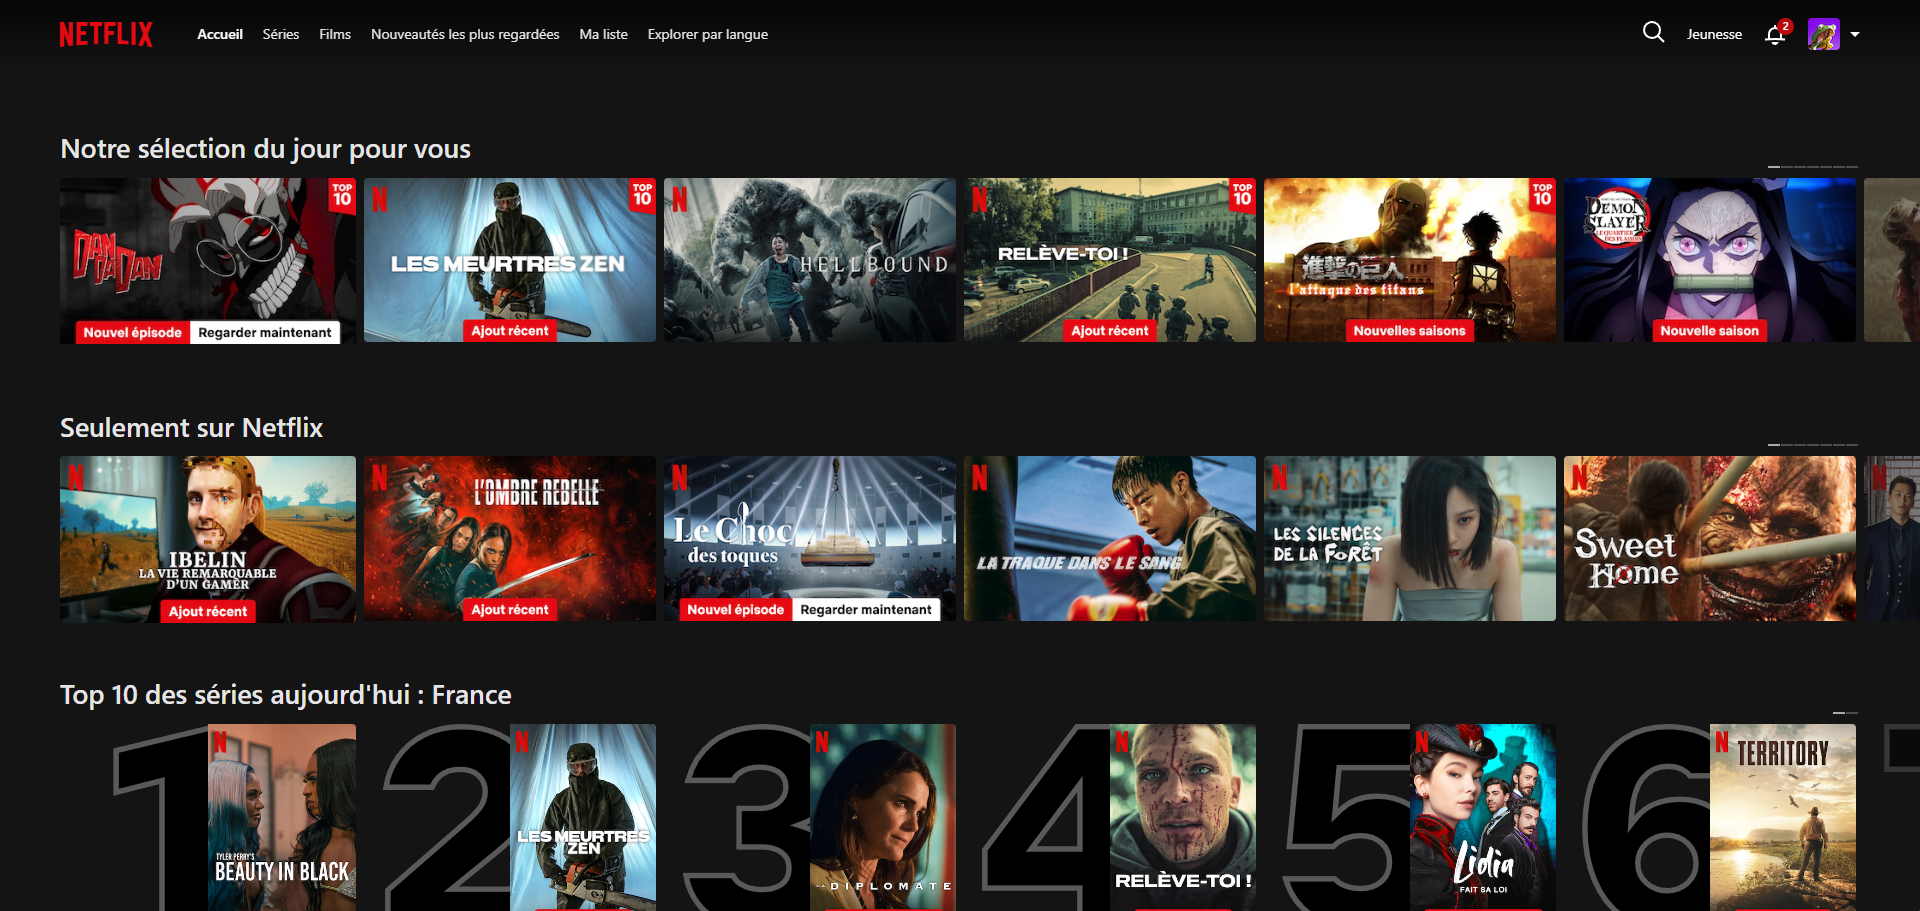
Task: Click Ajout récent badge on L'ombre rebelle
Action: click(x=510, y=609)
